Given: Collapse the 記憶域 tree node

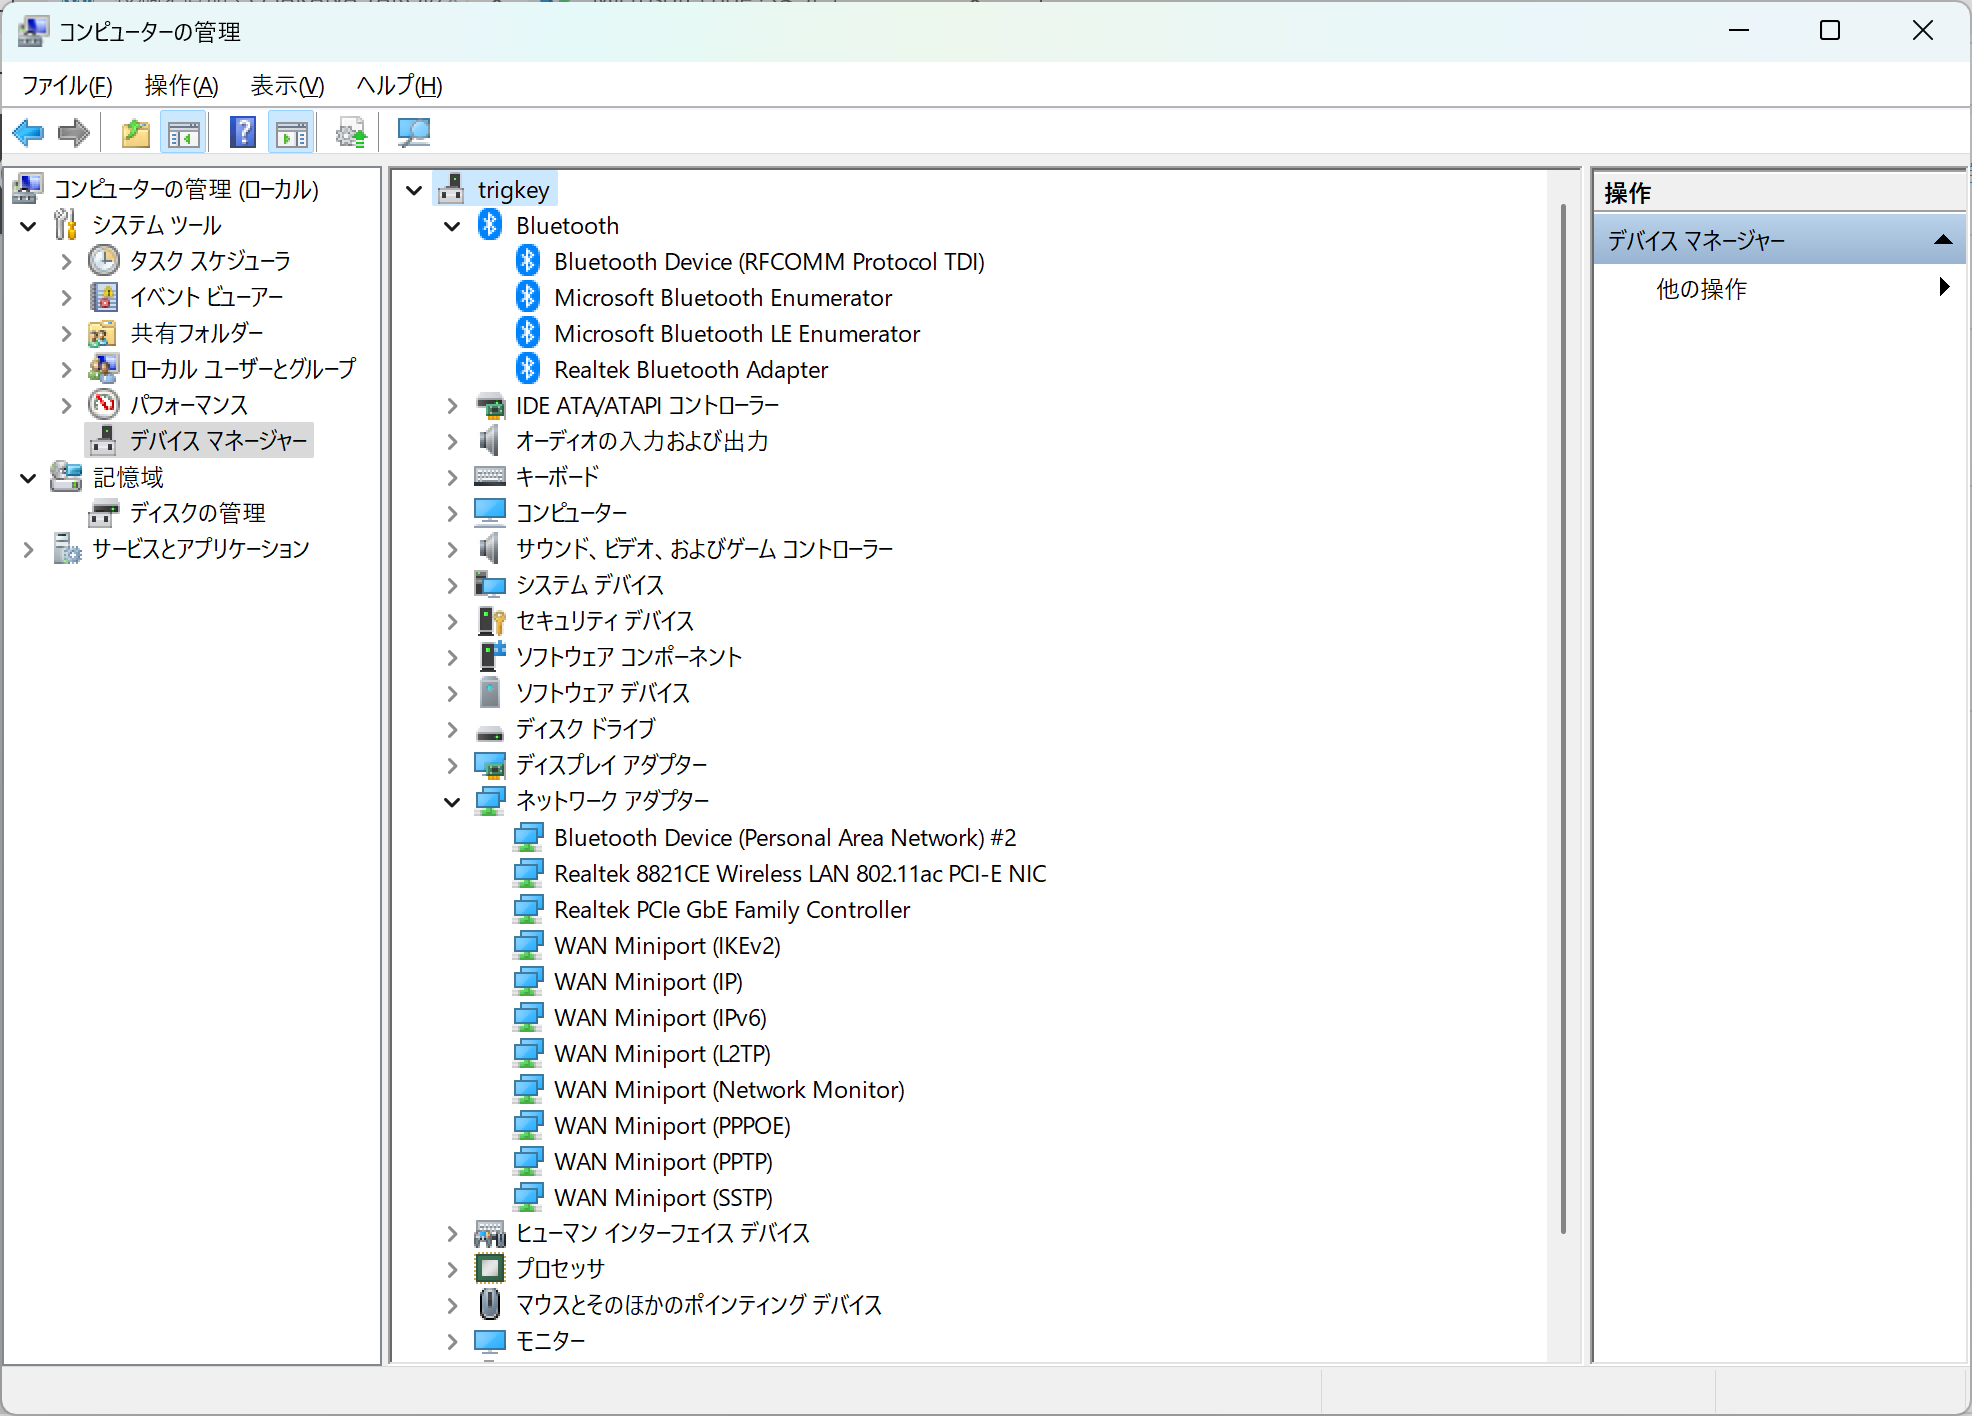Looking at the screenshot, I should click(28, 478).
